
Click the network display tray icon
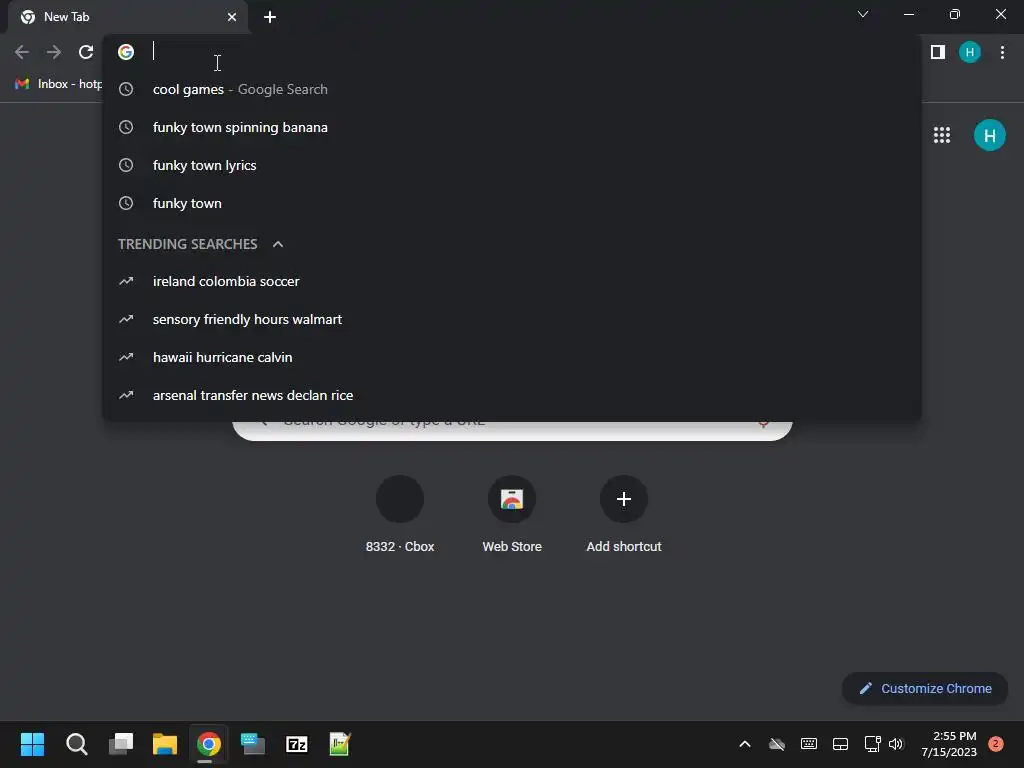point(872,744)
